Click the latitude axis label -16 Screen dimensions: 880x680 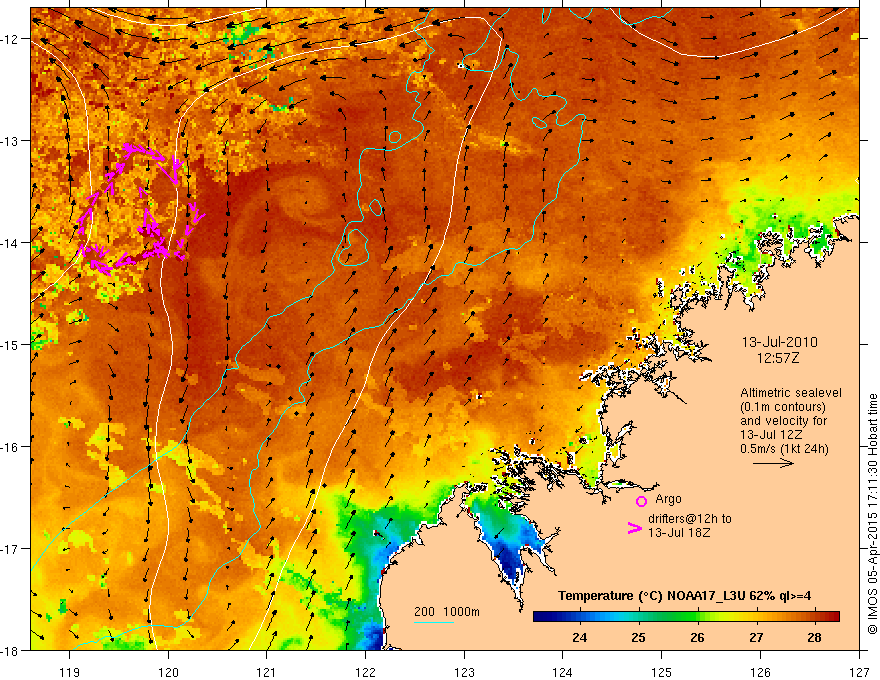click(x=9, y=447)
